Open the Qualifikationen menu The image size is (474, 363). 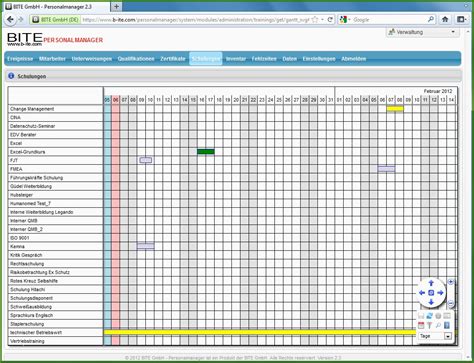[136, 59]
